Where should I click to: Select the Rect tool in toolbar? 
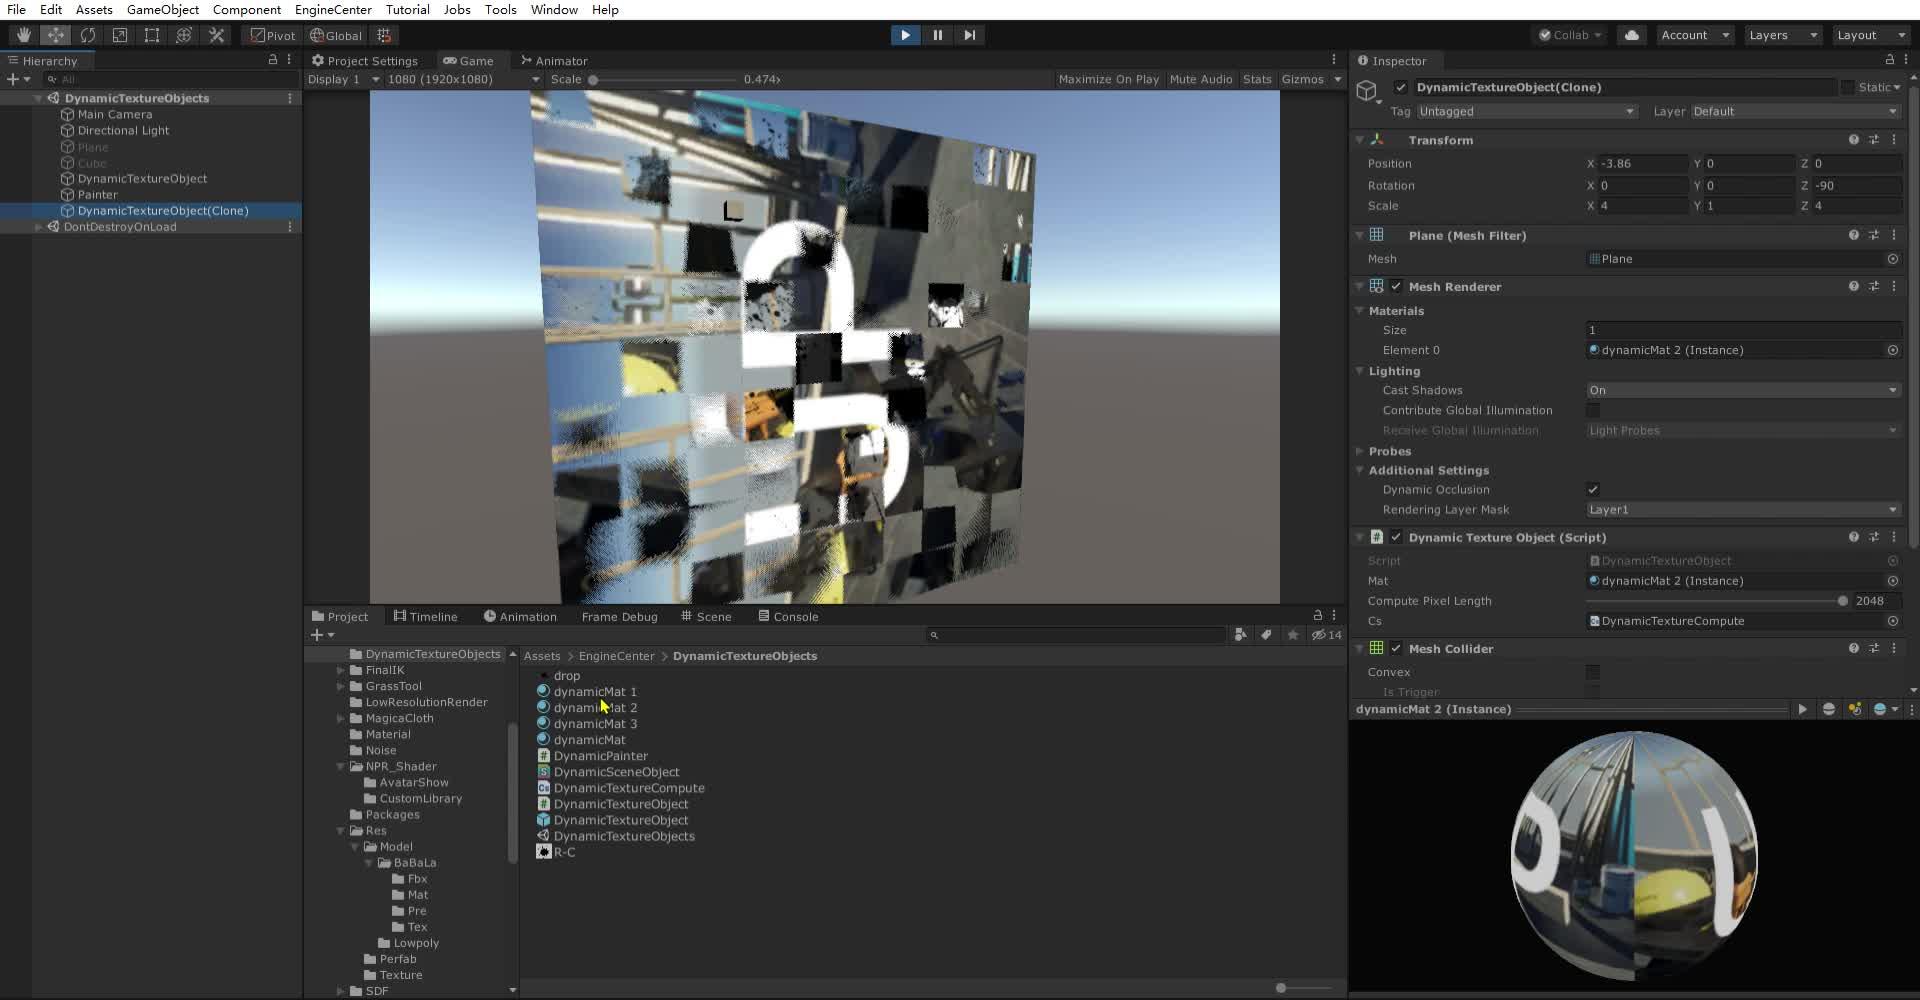(151, 35)
